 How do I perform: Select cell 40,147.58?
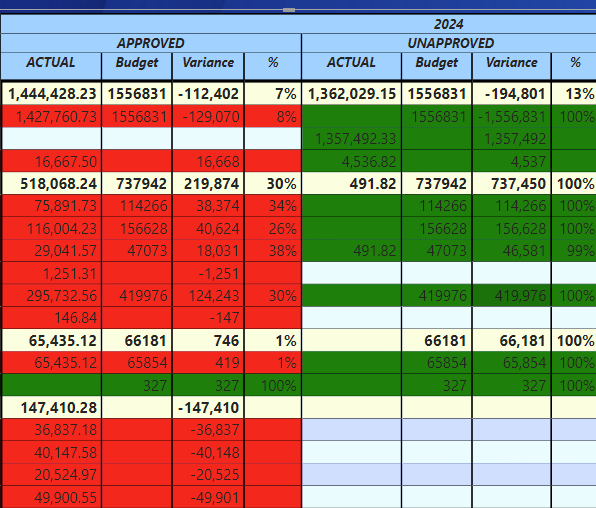click(52, 452)
